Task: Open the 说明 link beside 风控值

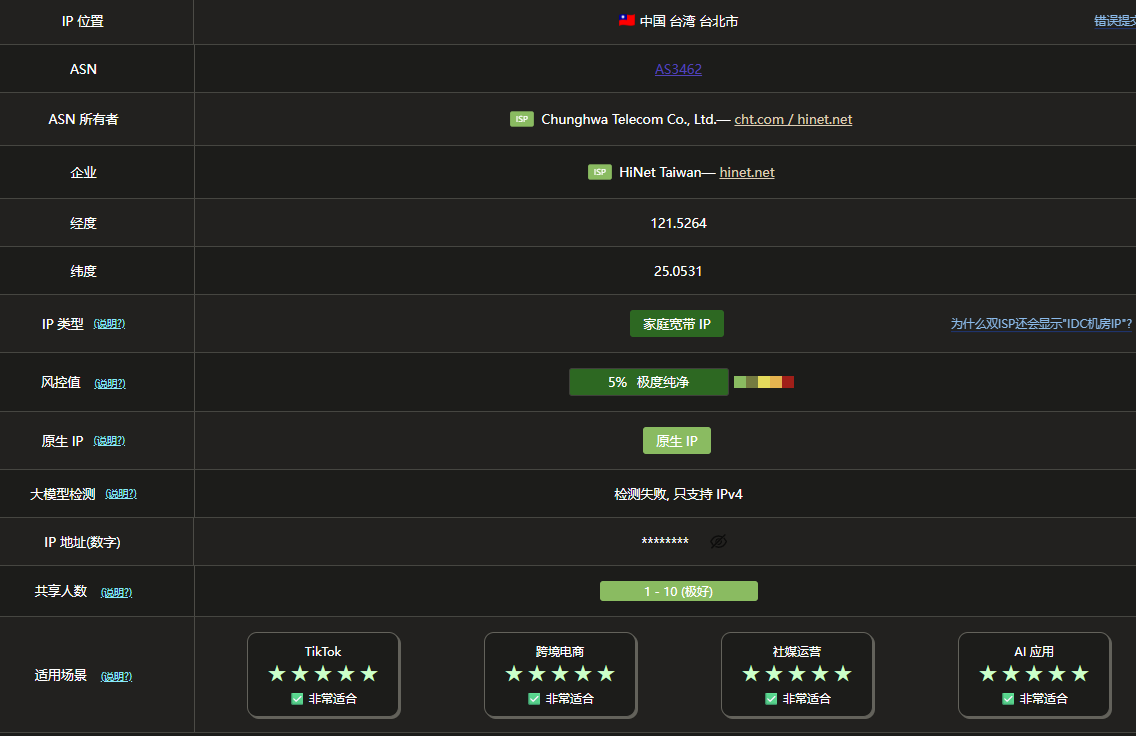Action: point(110,383)
